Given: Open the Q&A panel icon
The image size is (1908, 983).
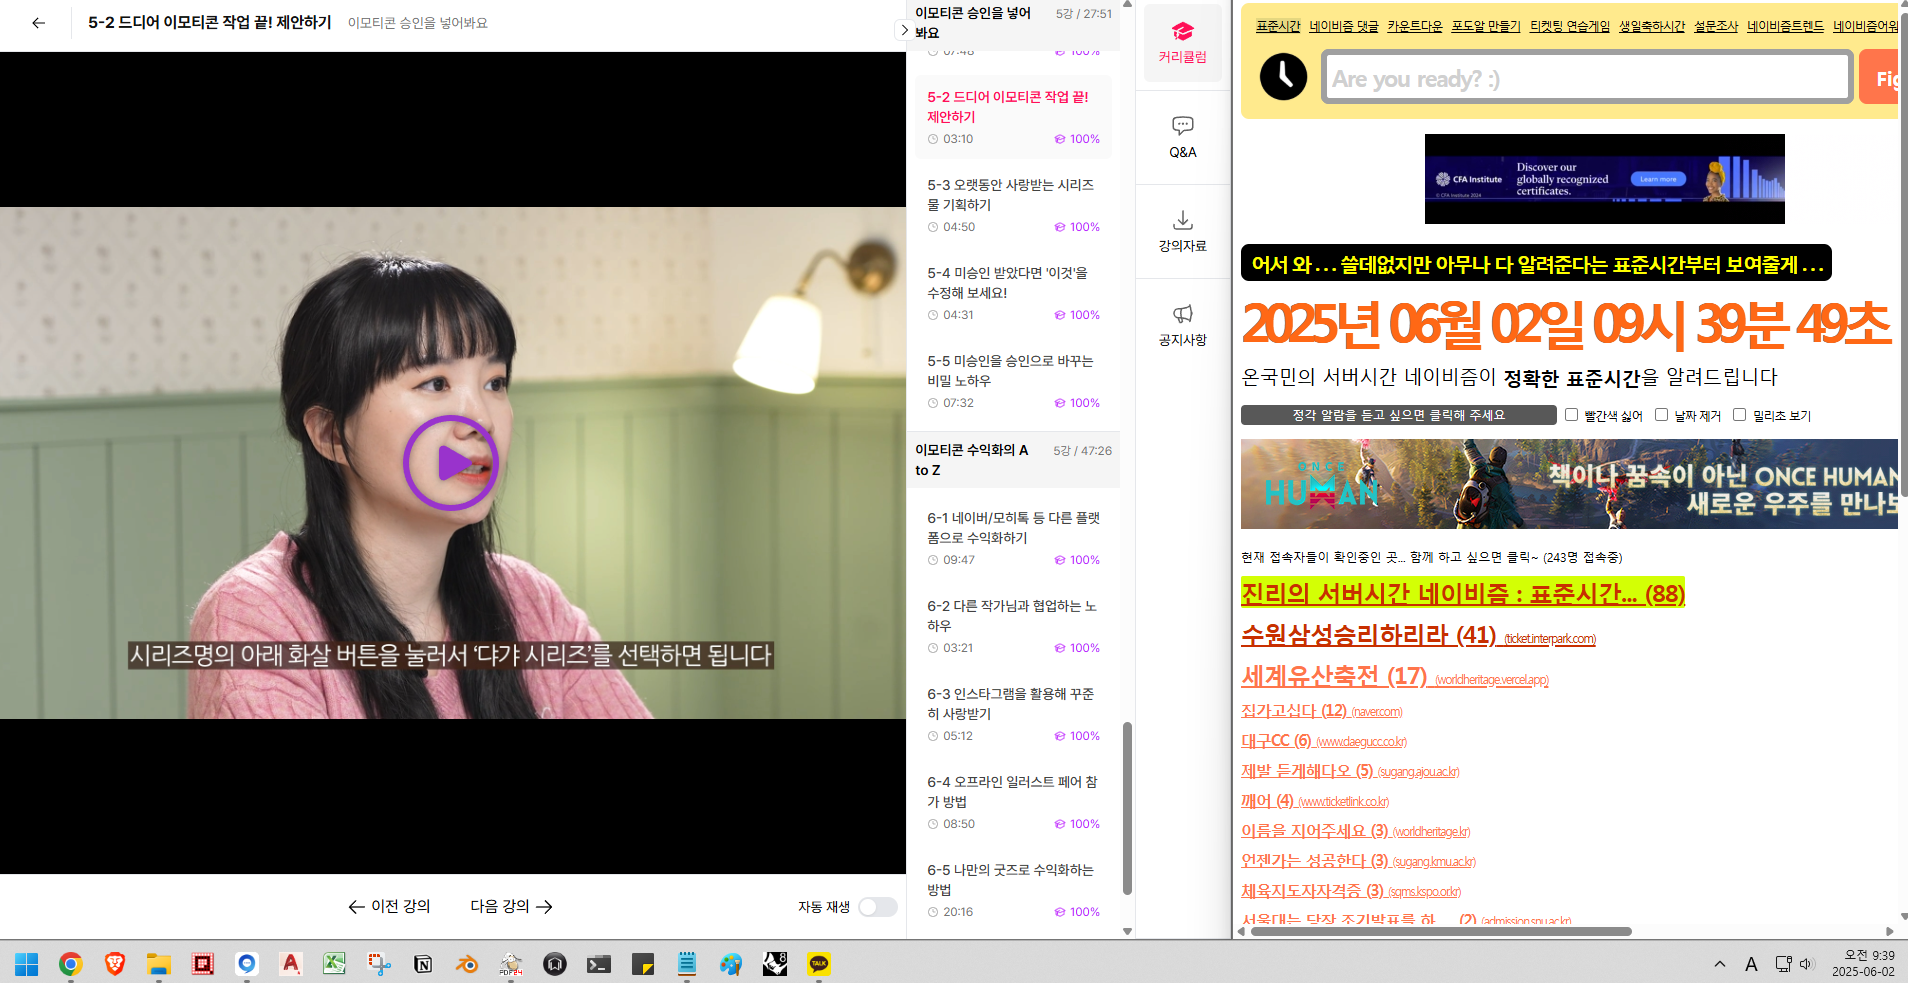Looking at the screenshot, I should point(1183,137).
